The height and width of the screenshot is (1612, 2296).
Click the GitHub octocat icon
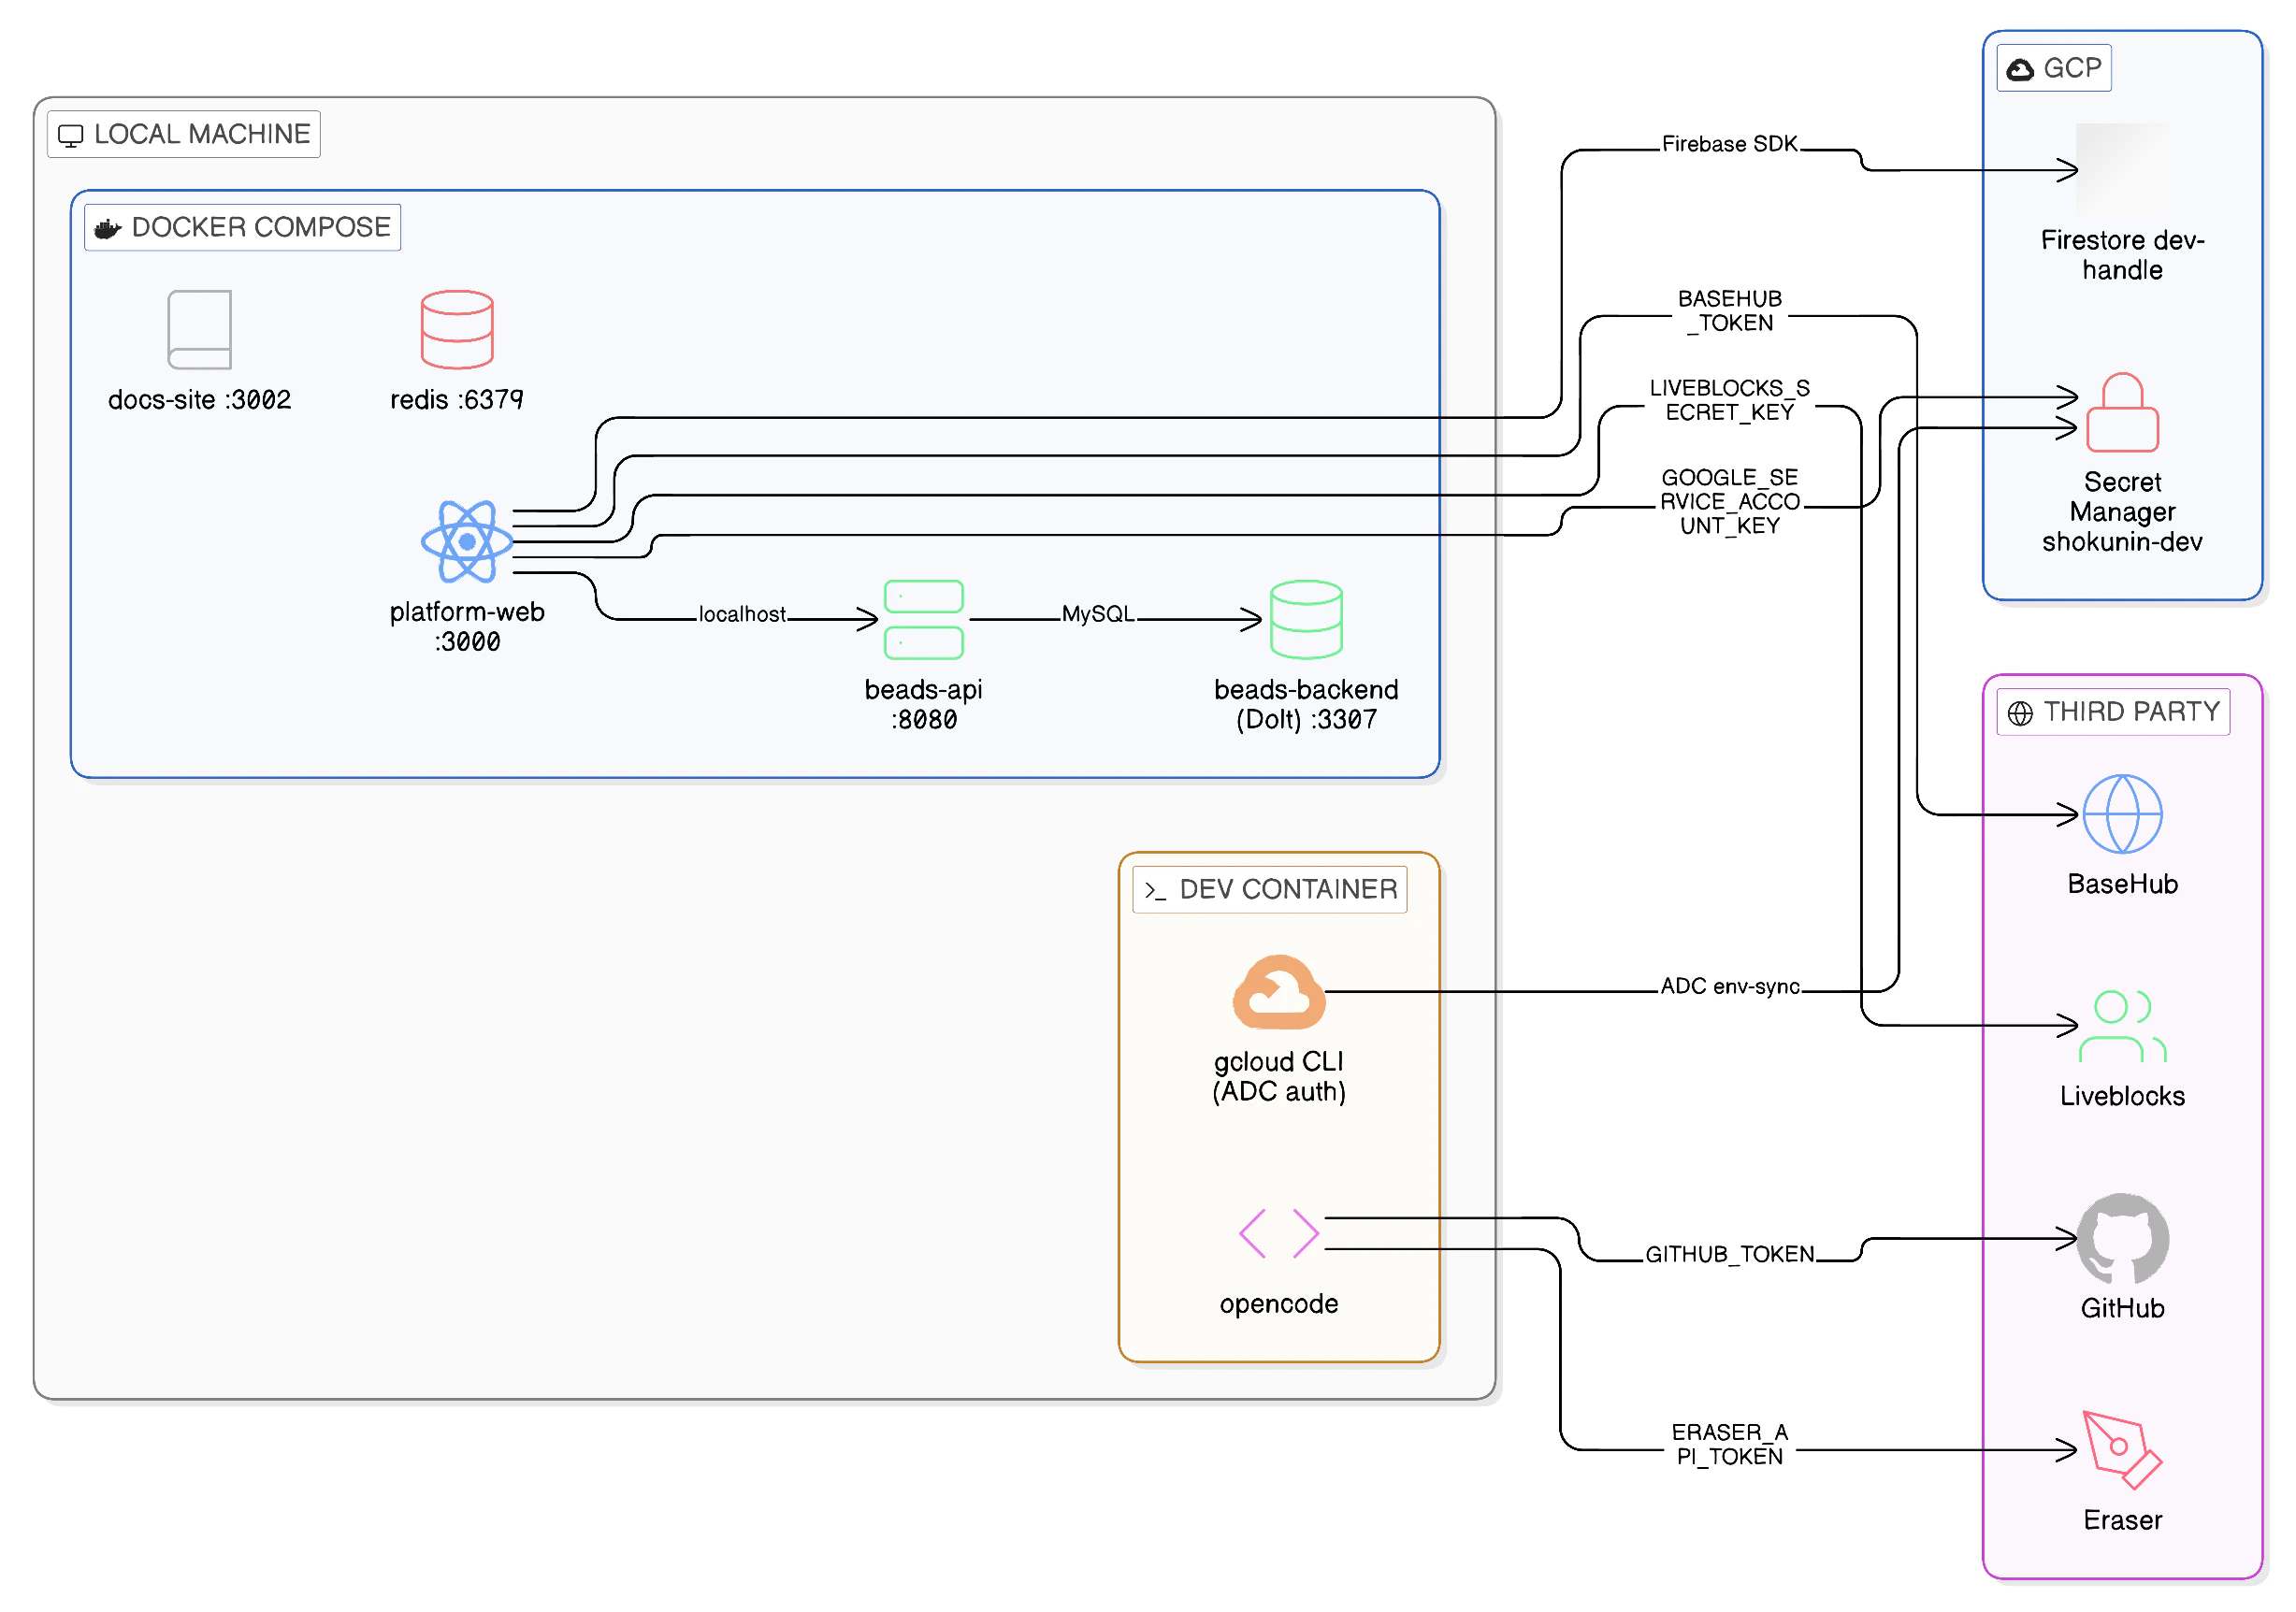click(2122, 1239)
